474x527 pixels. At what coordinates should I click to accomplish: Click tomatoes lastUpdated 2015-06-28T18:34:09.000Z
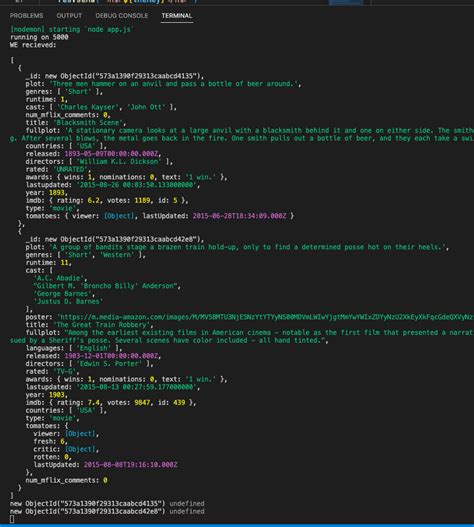[239, 216]
